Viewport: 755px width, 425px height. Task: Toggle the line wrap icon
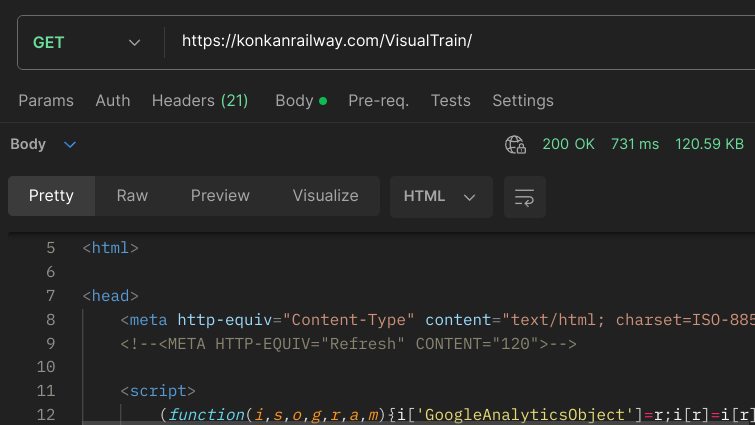coord(525,197)
